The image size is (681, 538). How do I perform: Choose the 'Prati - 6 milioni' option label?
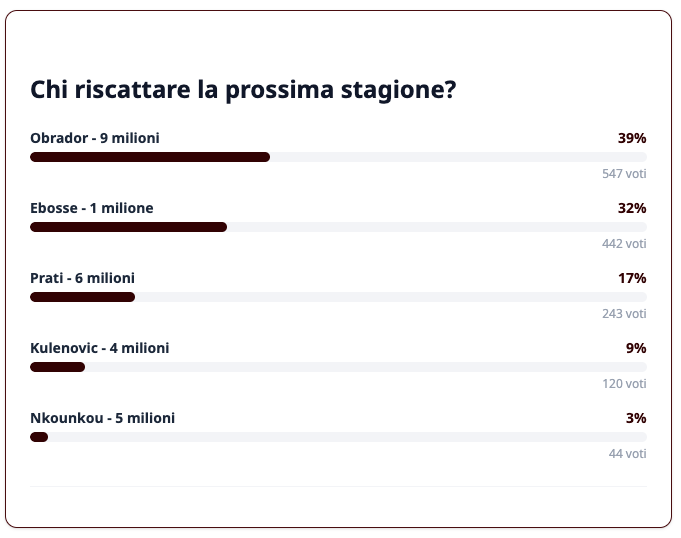83,278
